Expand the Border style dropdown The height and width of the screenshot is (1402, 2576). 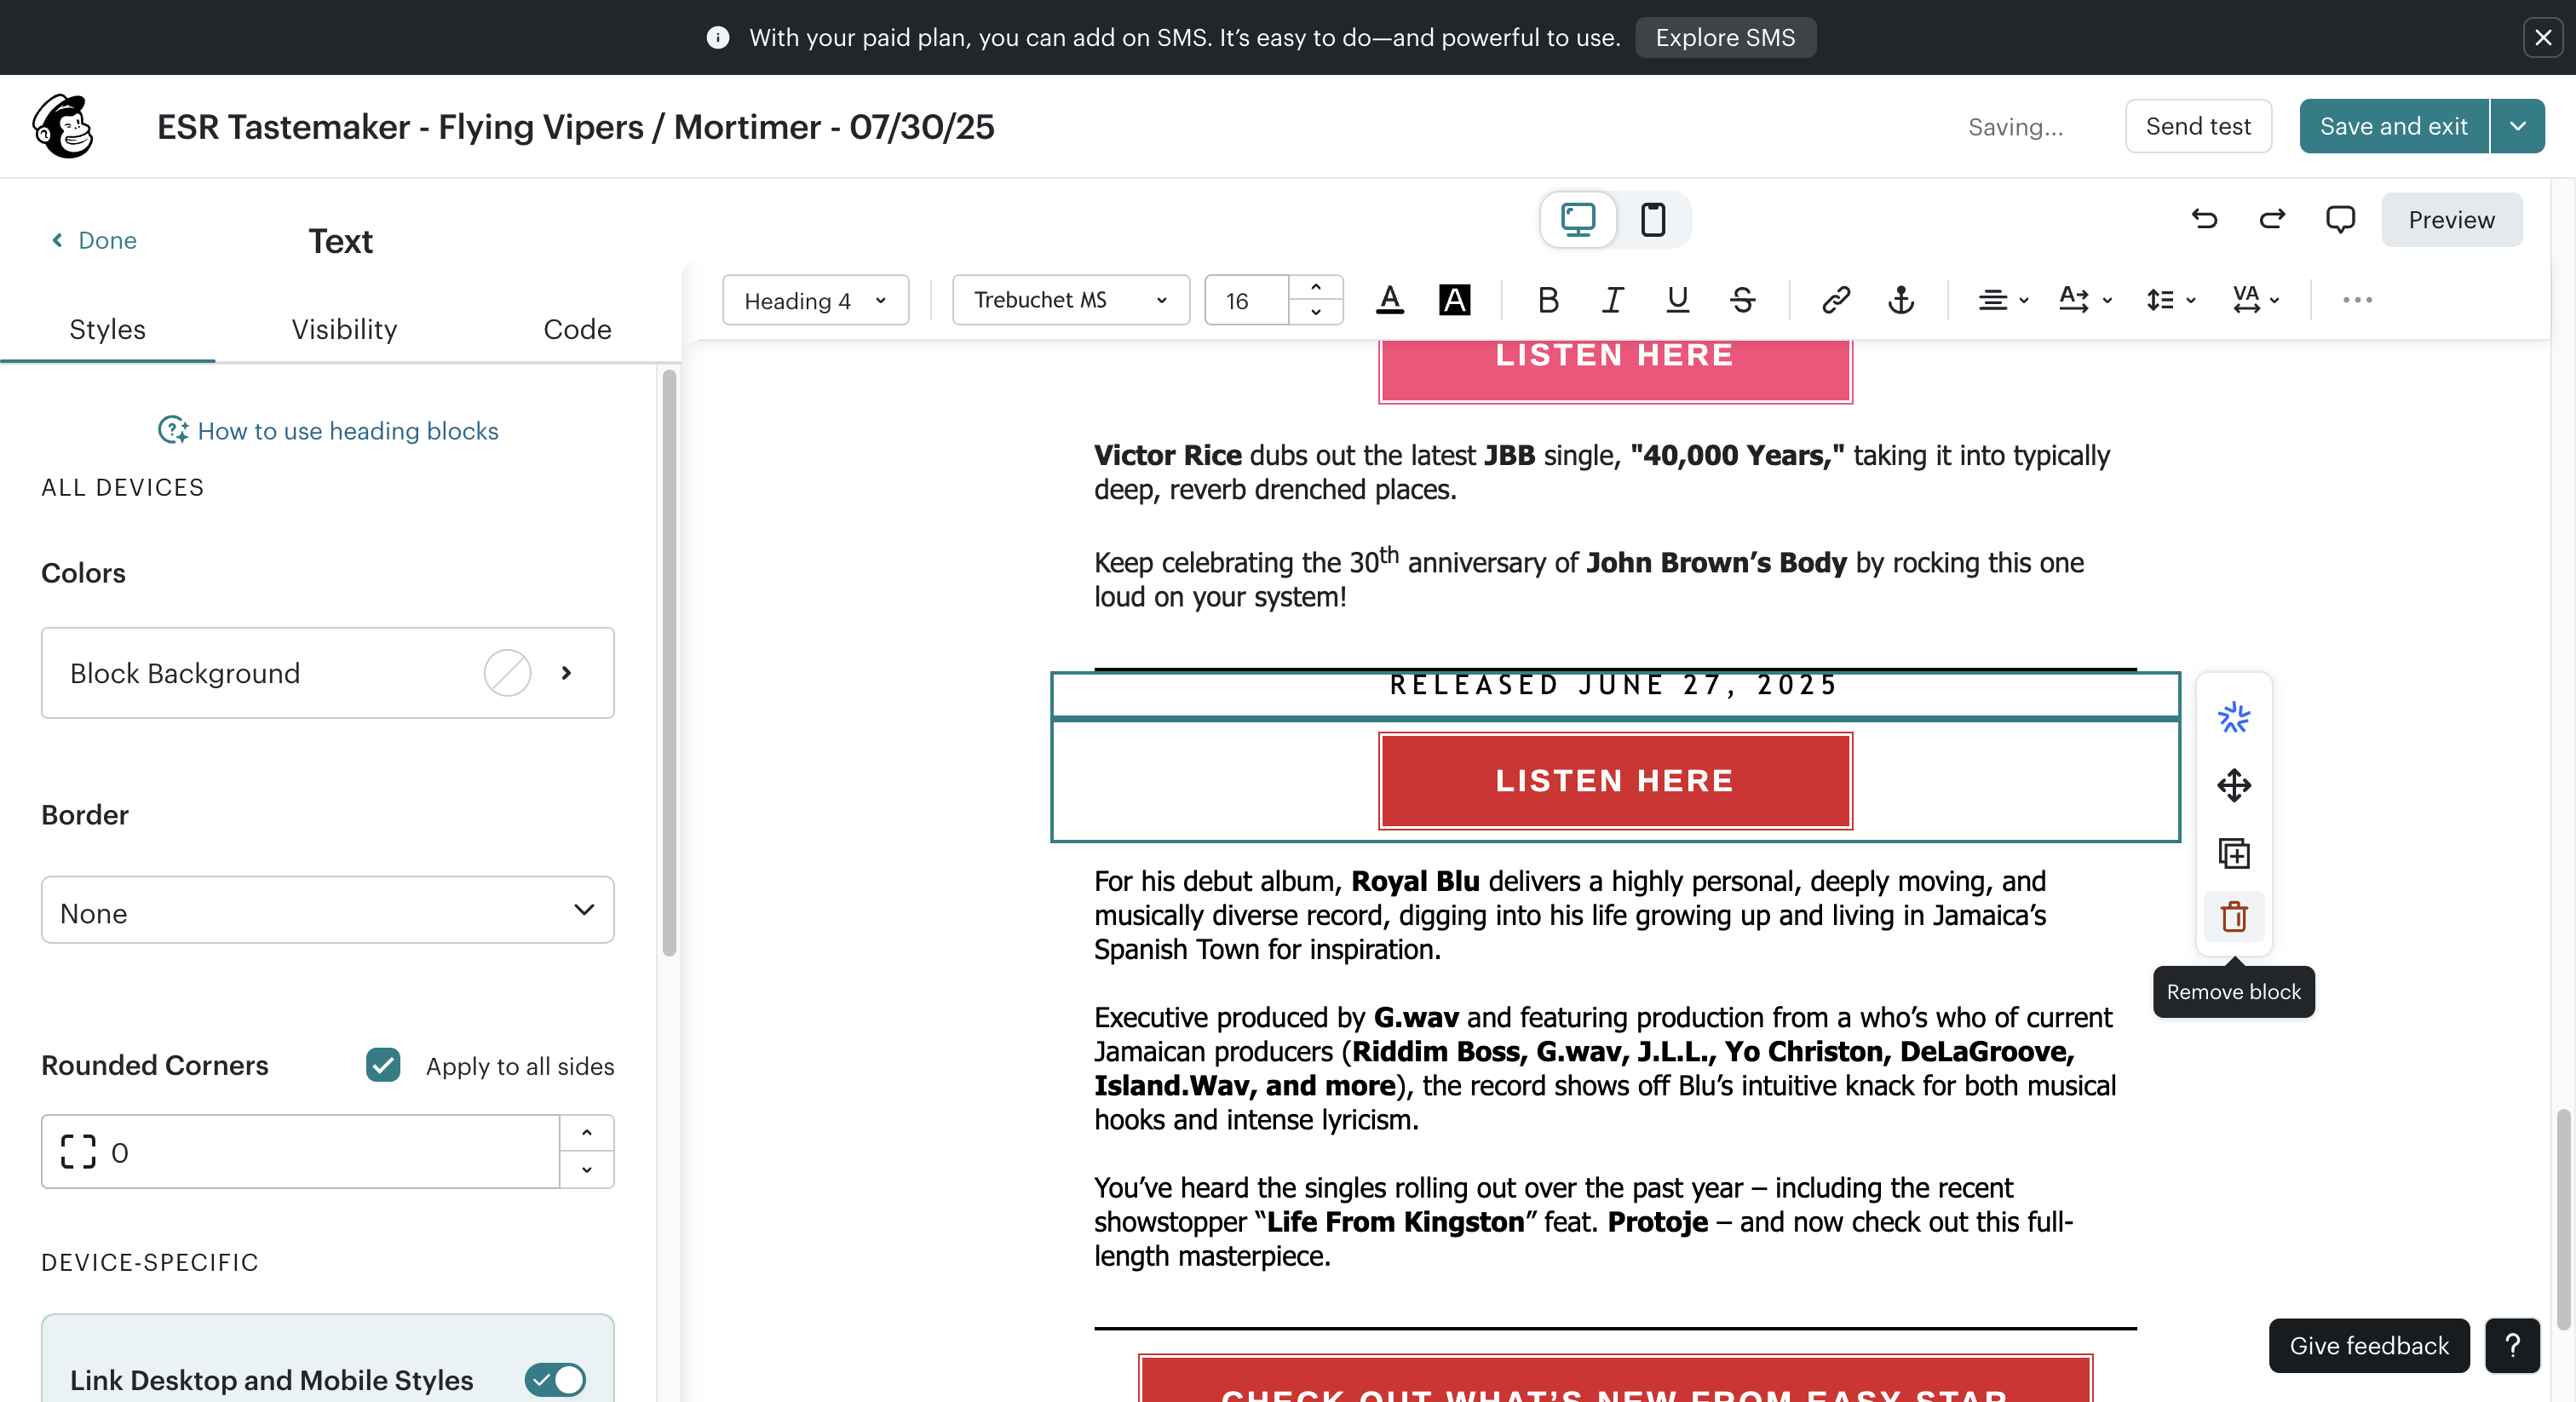(327, 910)
